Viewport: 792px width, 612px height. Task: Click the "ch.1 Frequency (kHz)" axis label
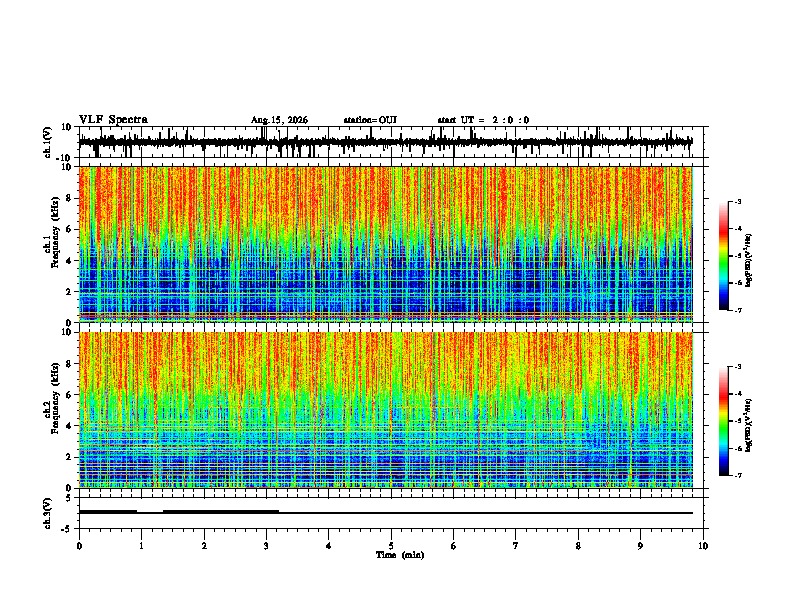click(52, 232)
